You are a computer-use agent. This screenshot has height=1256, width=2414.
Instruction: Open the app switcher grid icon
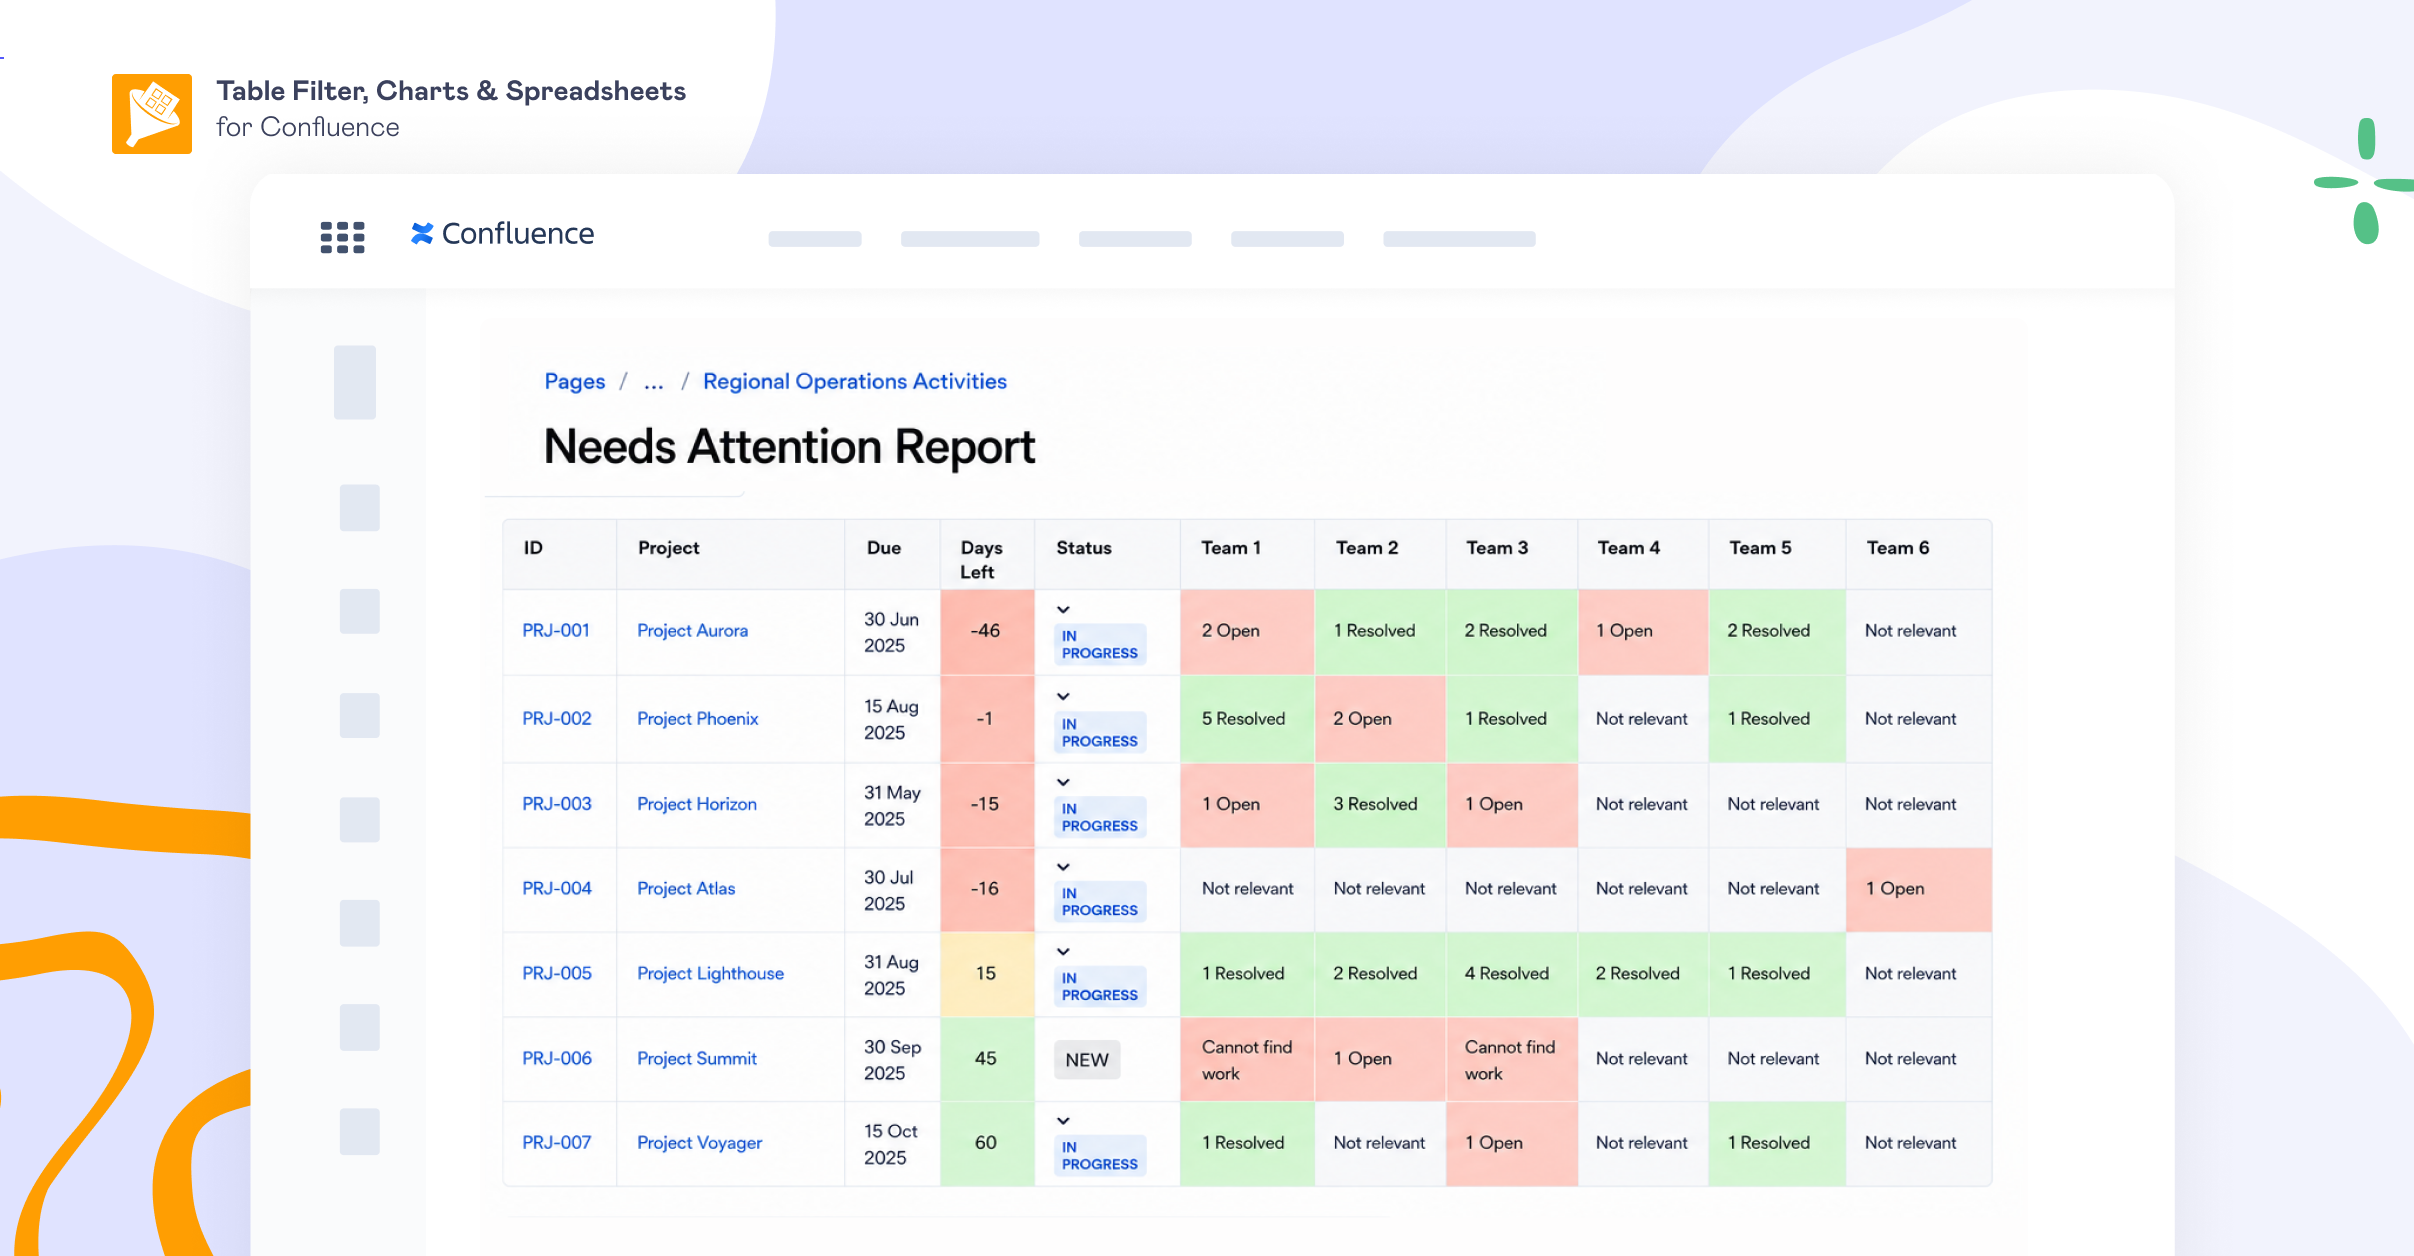click(342, 237)
